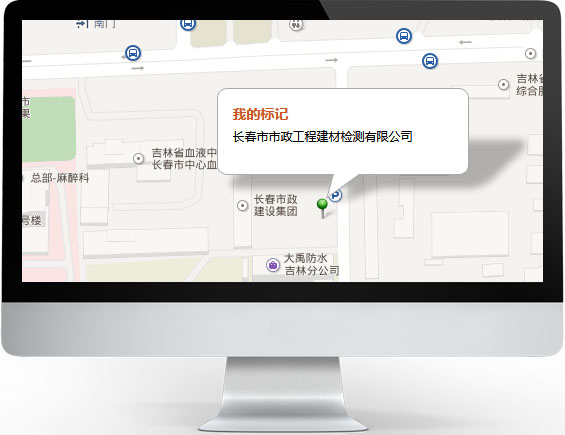The width and height of the screenshot is (565, 435).
Task: Open the purple shopping bag icon by 大禹防水
Action: 273,265
